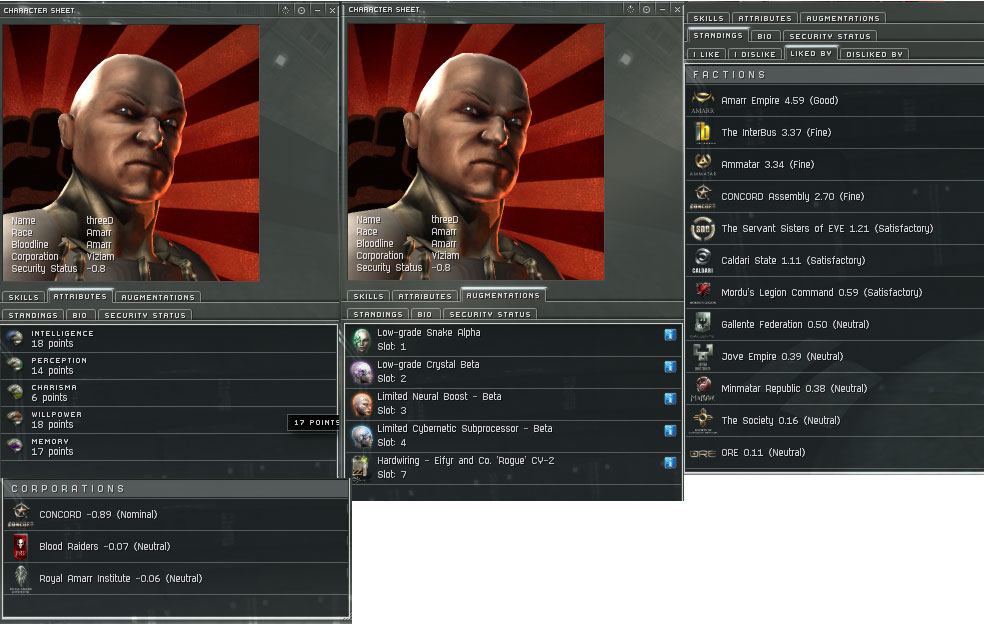Click the Intelligence 18 points row
The image size is (984, 626).
(169, 339)
